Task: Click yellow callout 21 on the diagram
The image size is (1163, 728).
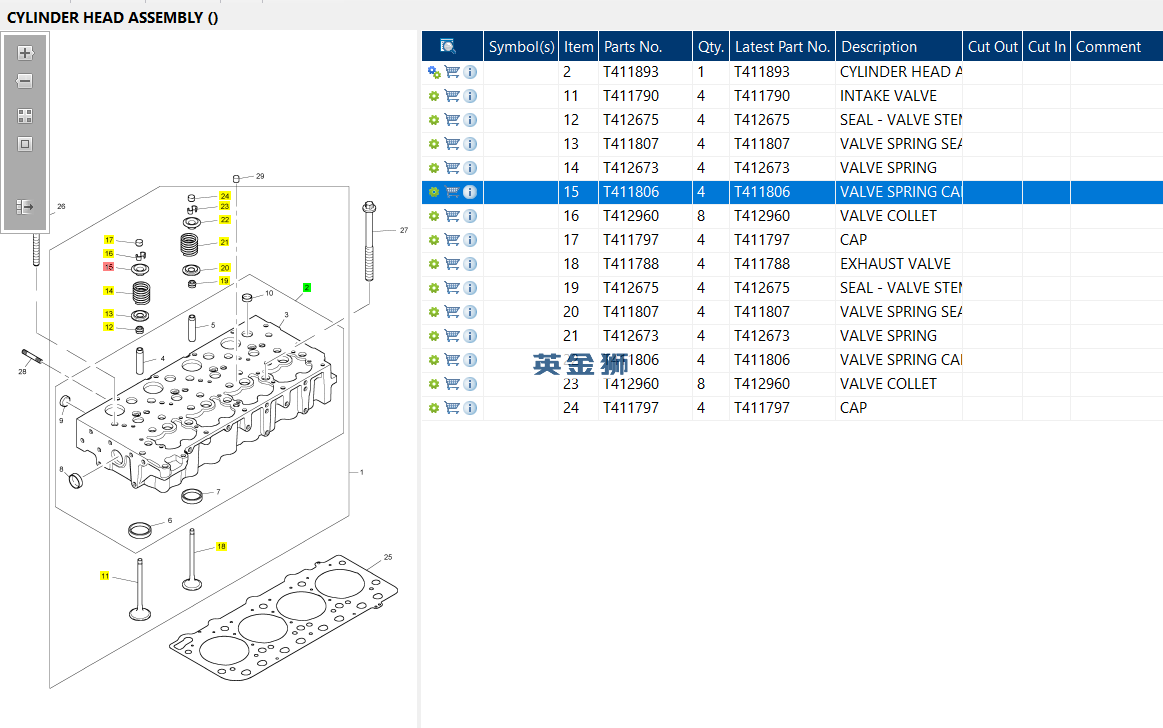Action: 225,242
